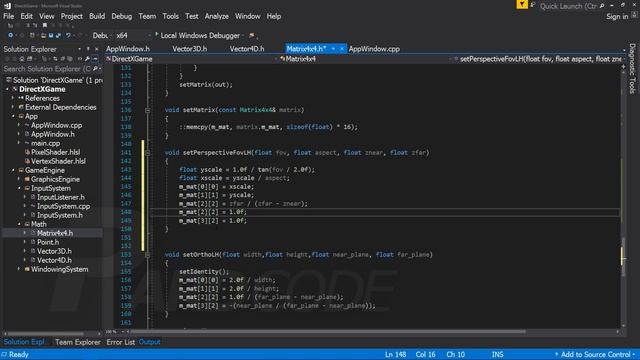Open the document tabs overflow dropdown
640x360 pixels.
pos(624,50)
